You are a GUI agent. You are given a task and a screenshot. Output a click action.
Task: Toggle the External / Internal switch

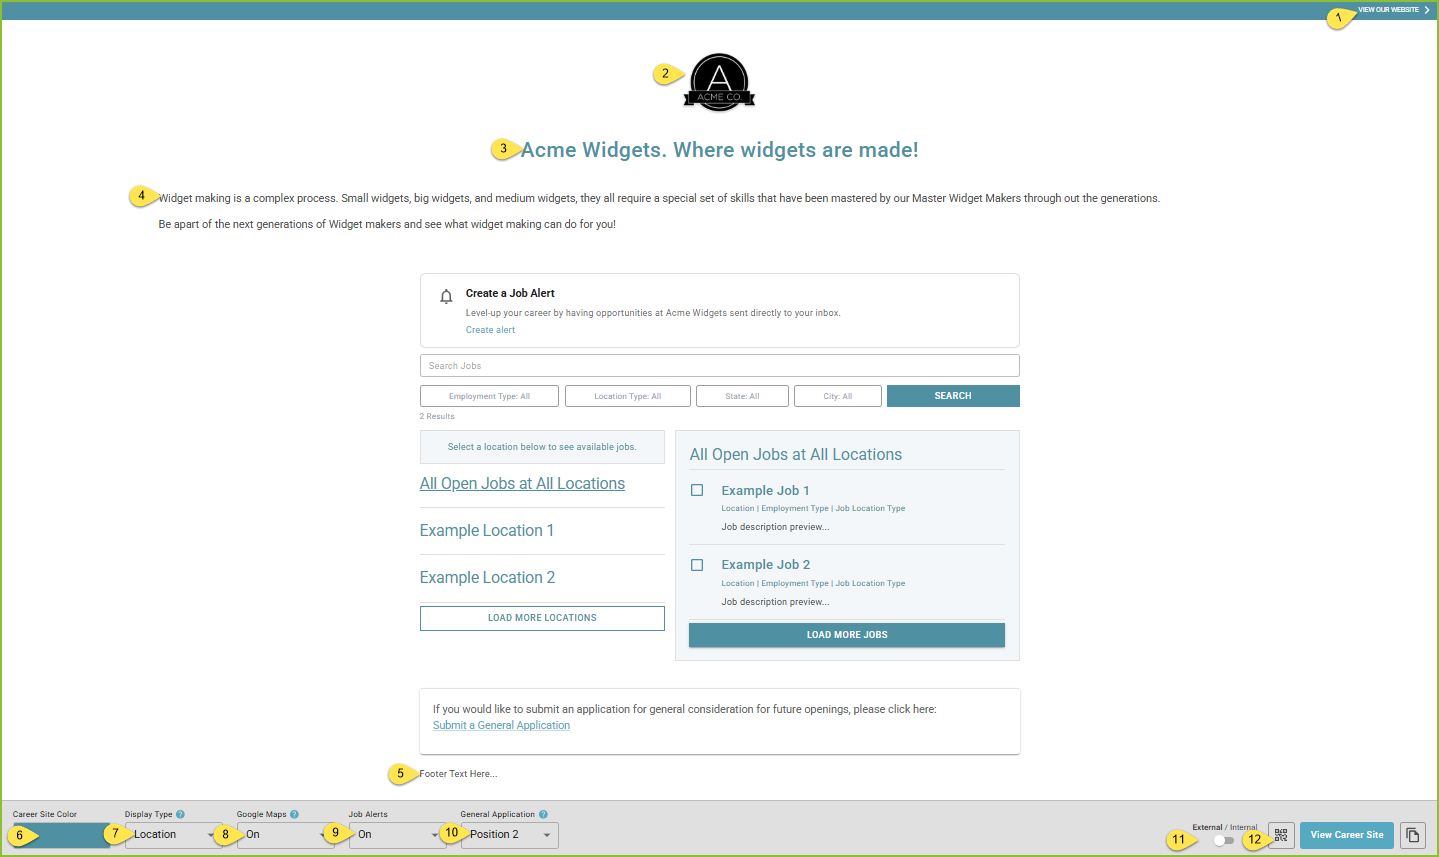point(1223,840)
